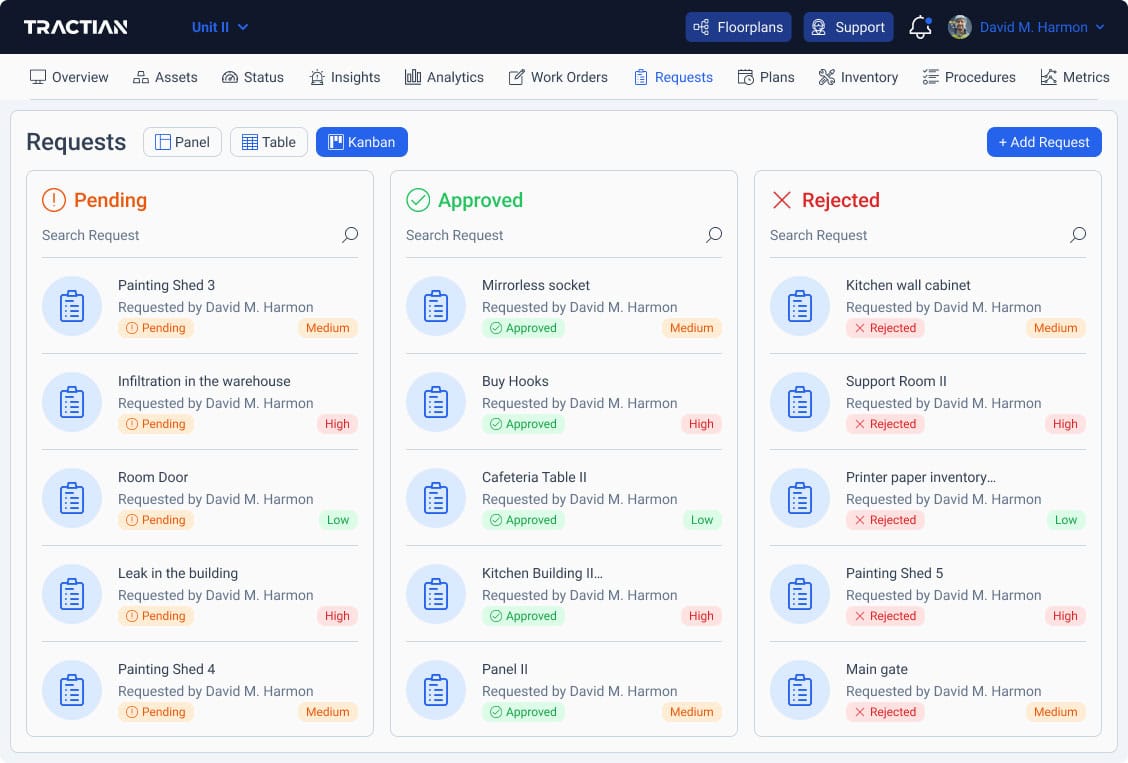Click the clipboard icon for Painting Shed 4

(x=72, y=690)
